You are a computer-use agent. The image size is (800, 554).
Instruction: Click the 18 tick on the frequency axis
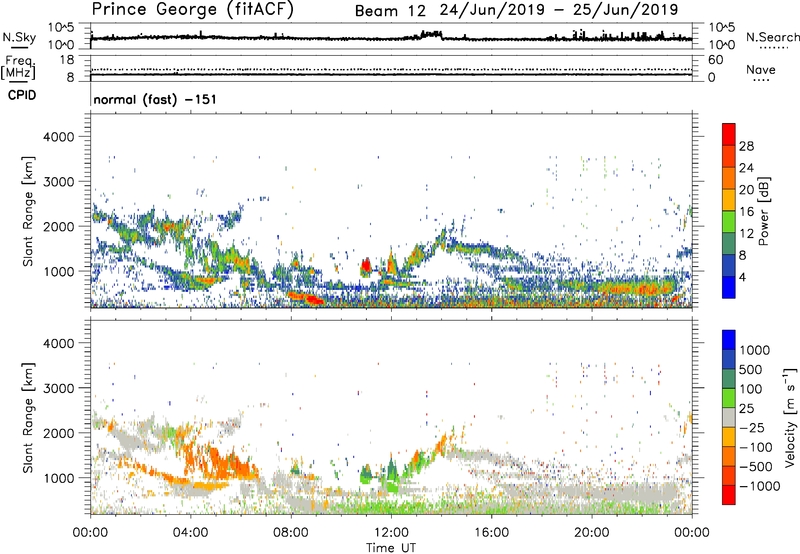click(67, 60)
